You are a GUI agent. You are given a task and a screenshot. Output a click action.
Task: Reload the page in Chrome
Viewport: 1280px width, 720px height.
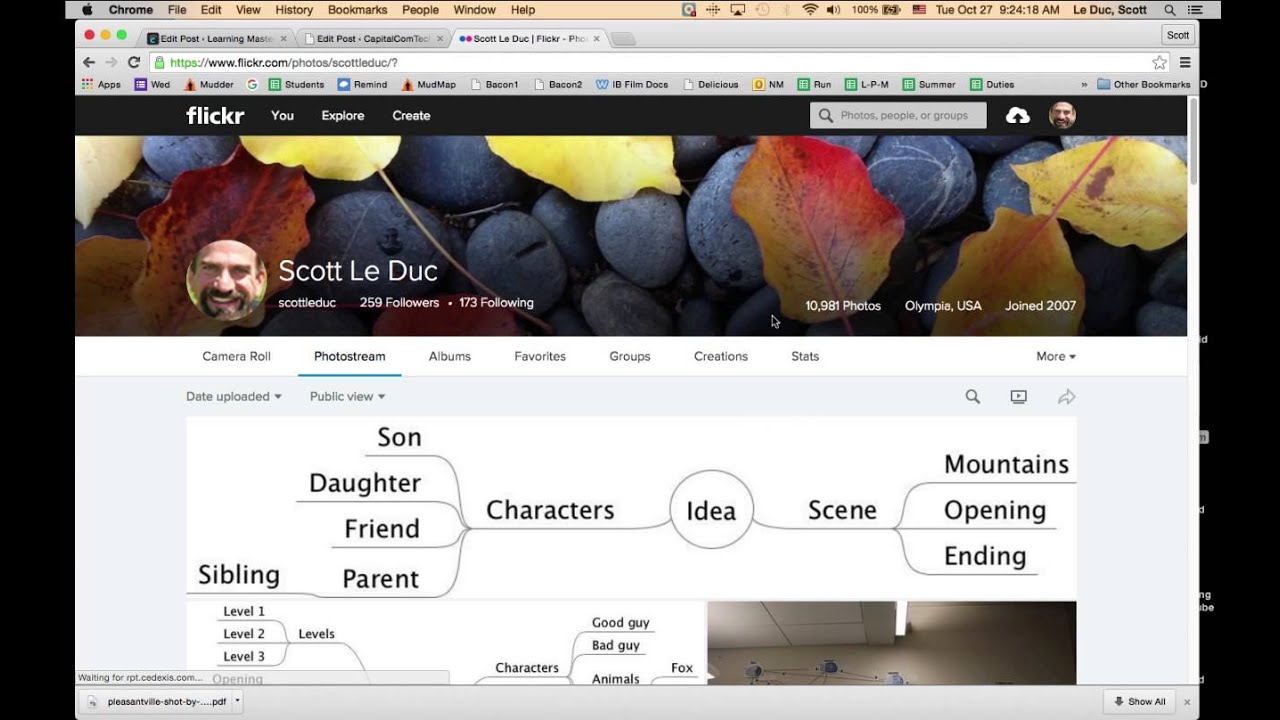pyautogui.click(x=134, y=62)
